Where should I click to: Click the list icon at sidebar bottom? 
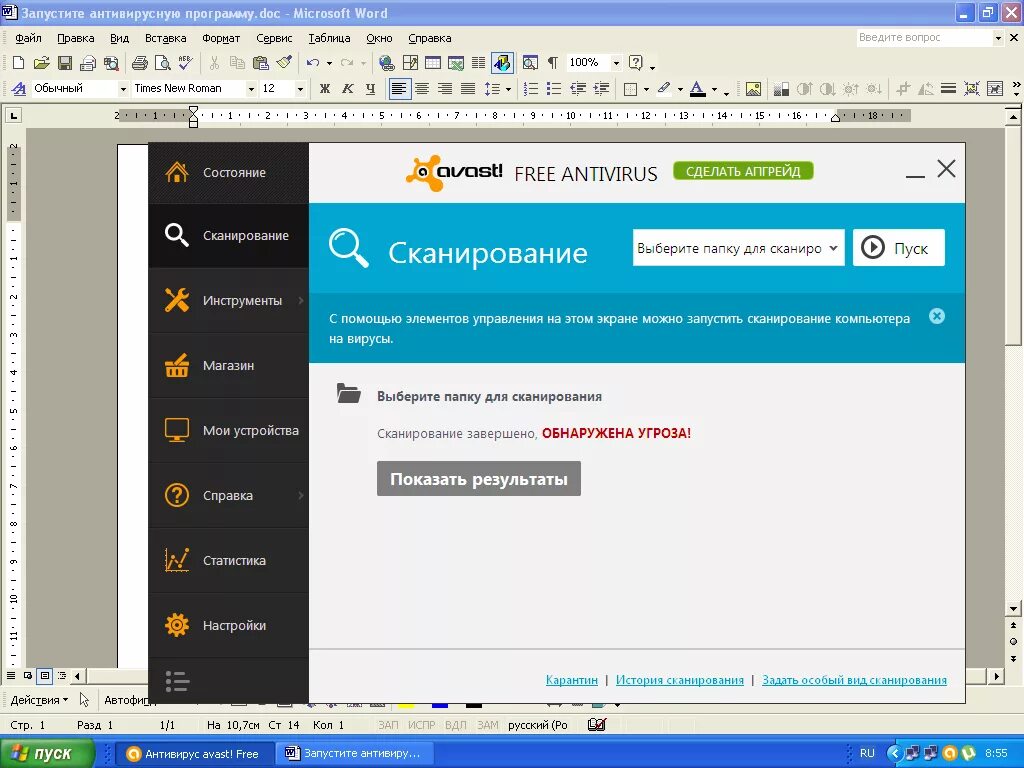point(177,681)
